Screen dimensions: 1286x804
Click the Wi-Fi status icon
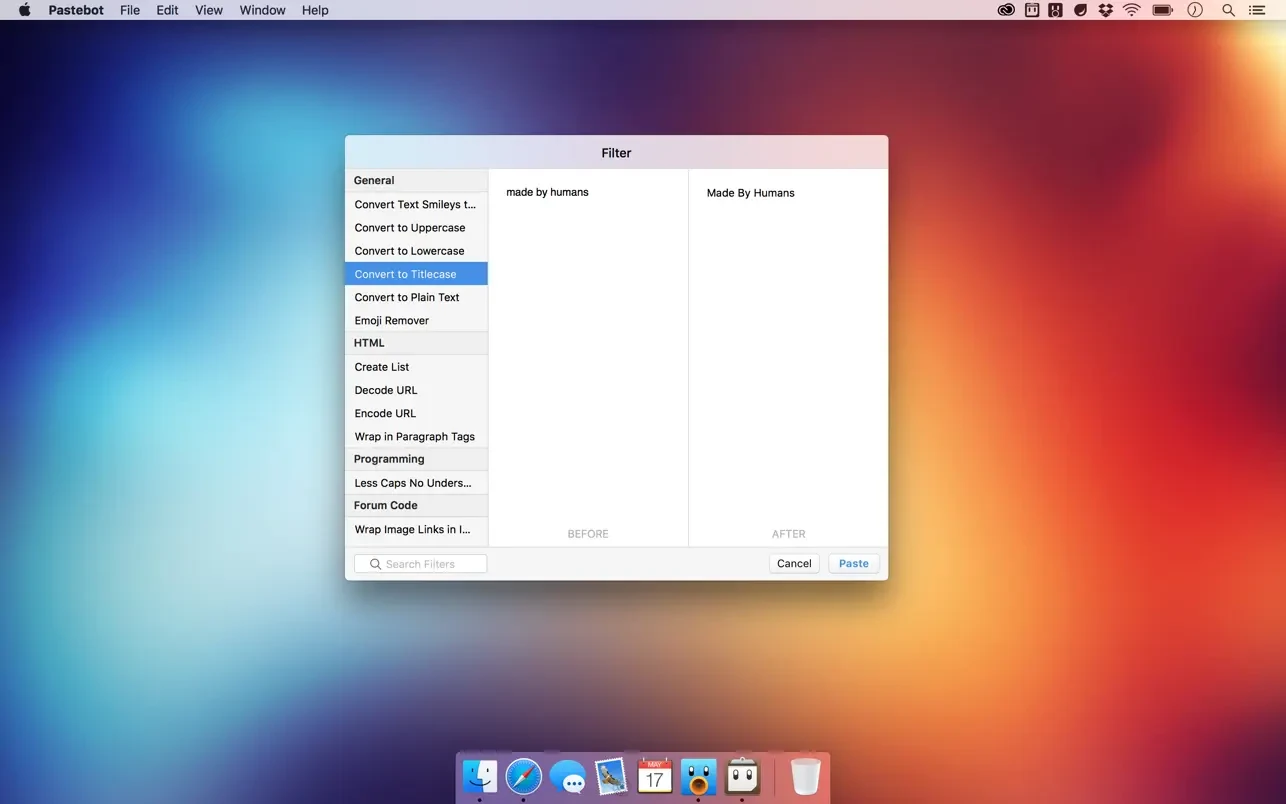tap(1132, 10)
